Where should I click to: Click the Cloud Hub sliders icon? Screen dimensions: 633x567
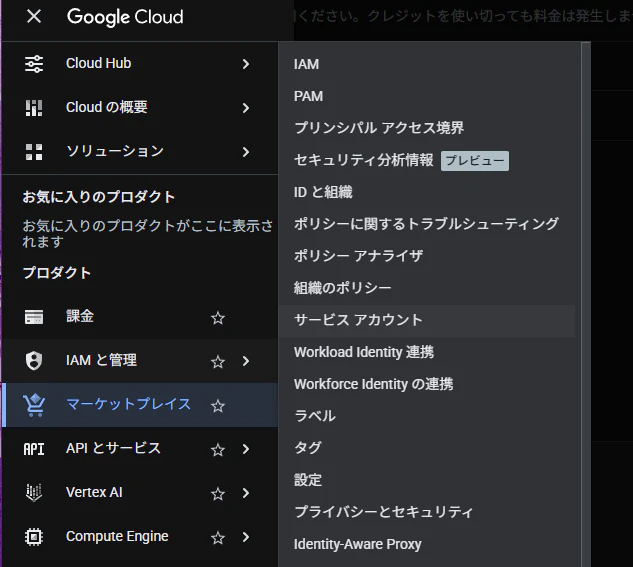point(34,64)
